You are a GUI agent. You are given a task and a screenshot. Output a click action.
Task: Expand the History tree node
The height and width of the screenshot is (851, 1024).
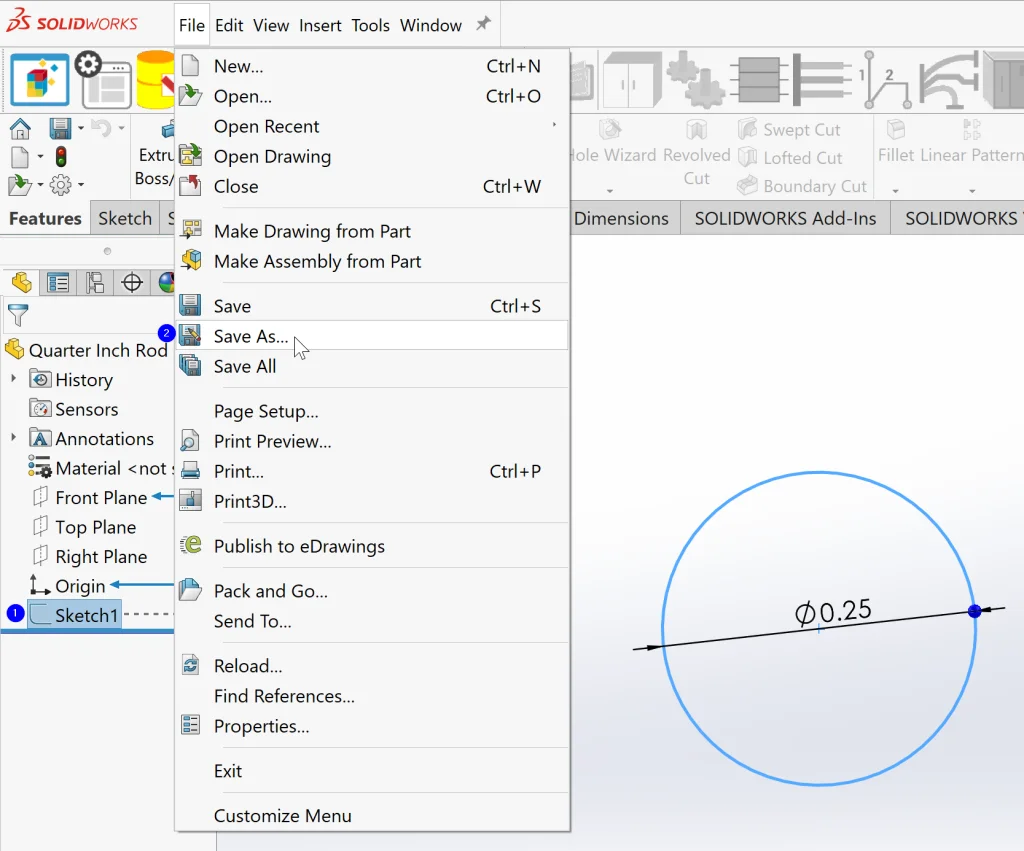(13, 380)
